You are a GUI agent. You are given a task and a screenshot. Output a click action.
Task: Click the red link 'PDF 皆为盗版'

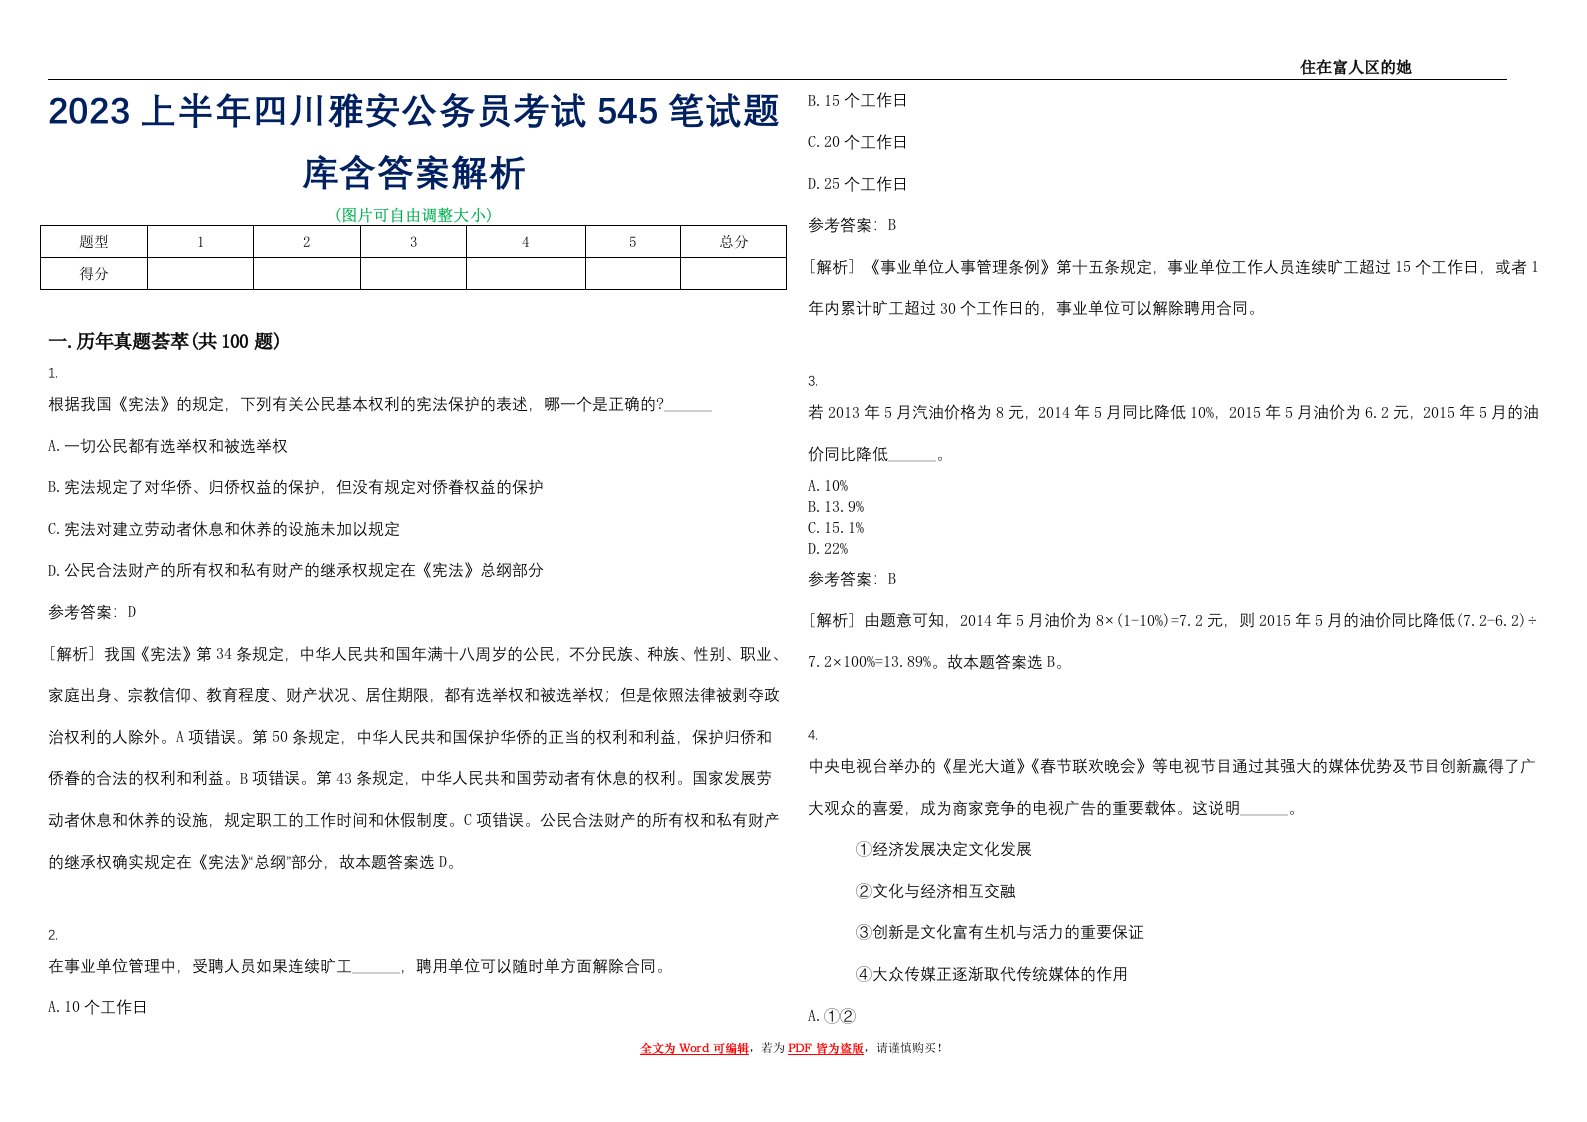tap(826, 1048)
